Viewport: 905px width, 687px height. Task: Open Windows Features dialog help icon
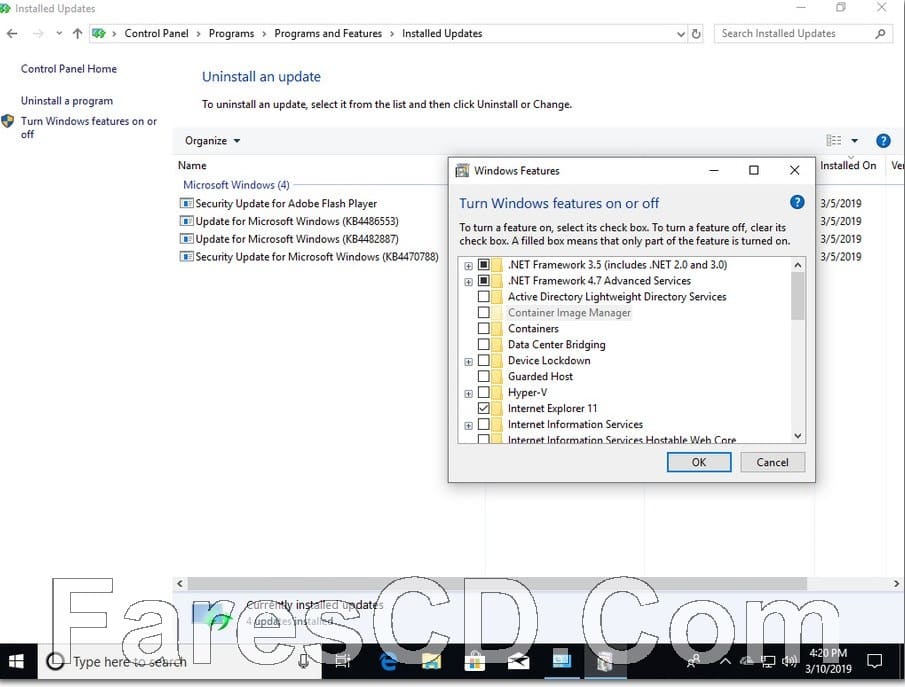796,202
